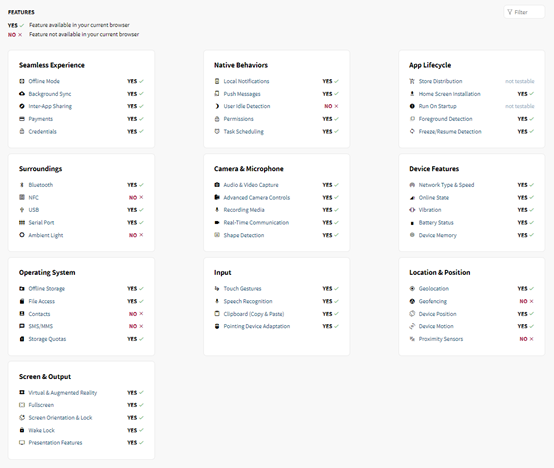Open the Network Type & Speed link
The height and width of the screenshot is (468, 554).
point(447,185)
